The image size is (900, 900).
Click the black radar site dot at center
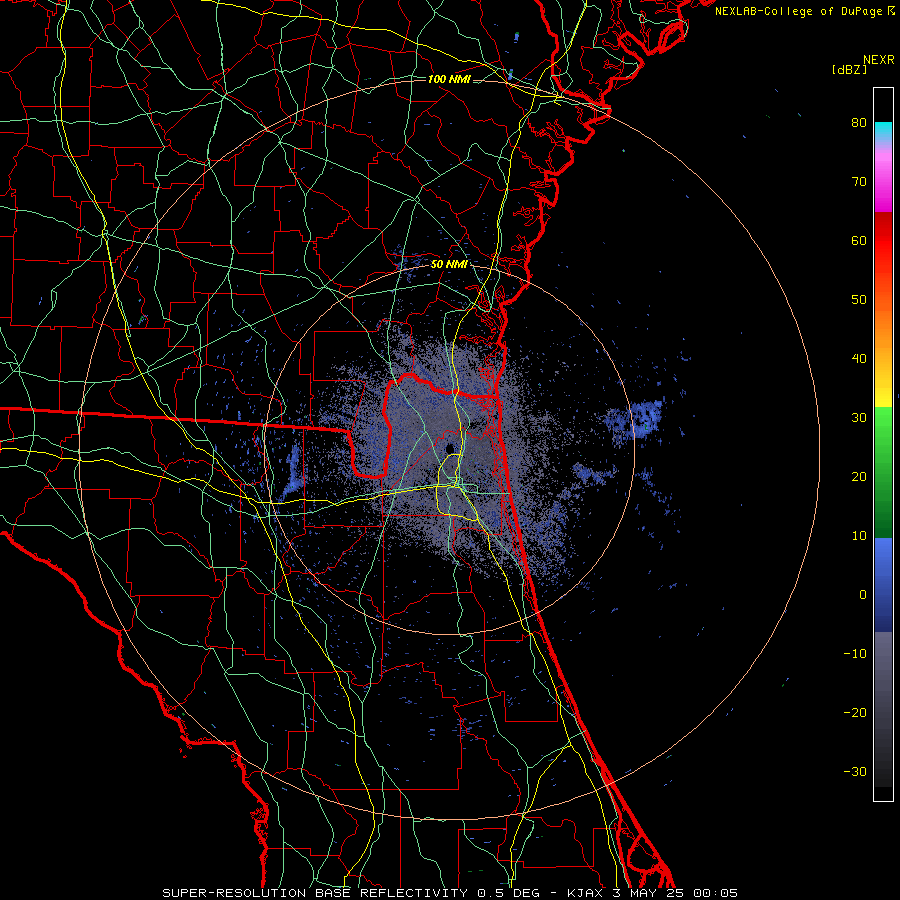[450, 448]
